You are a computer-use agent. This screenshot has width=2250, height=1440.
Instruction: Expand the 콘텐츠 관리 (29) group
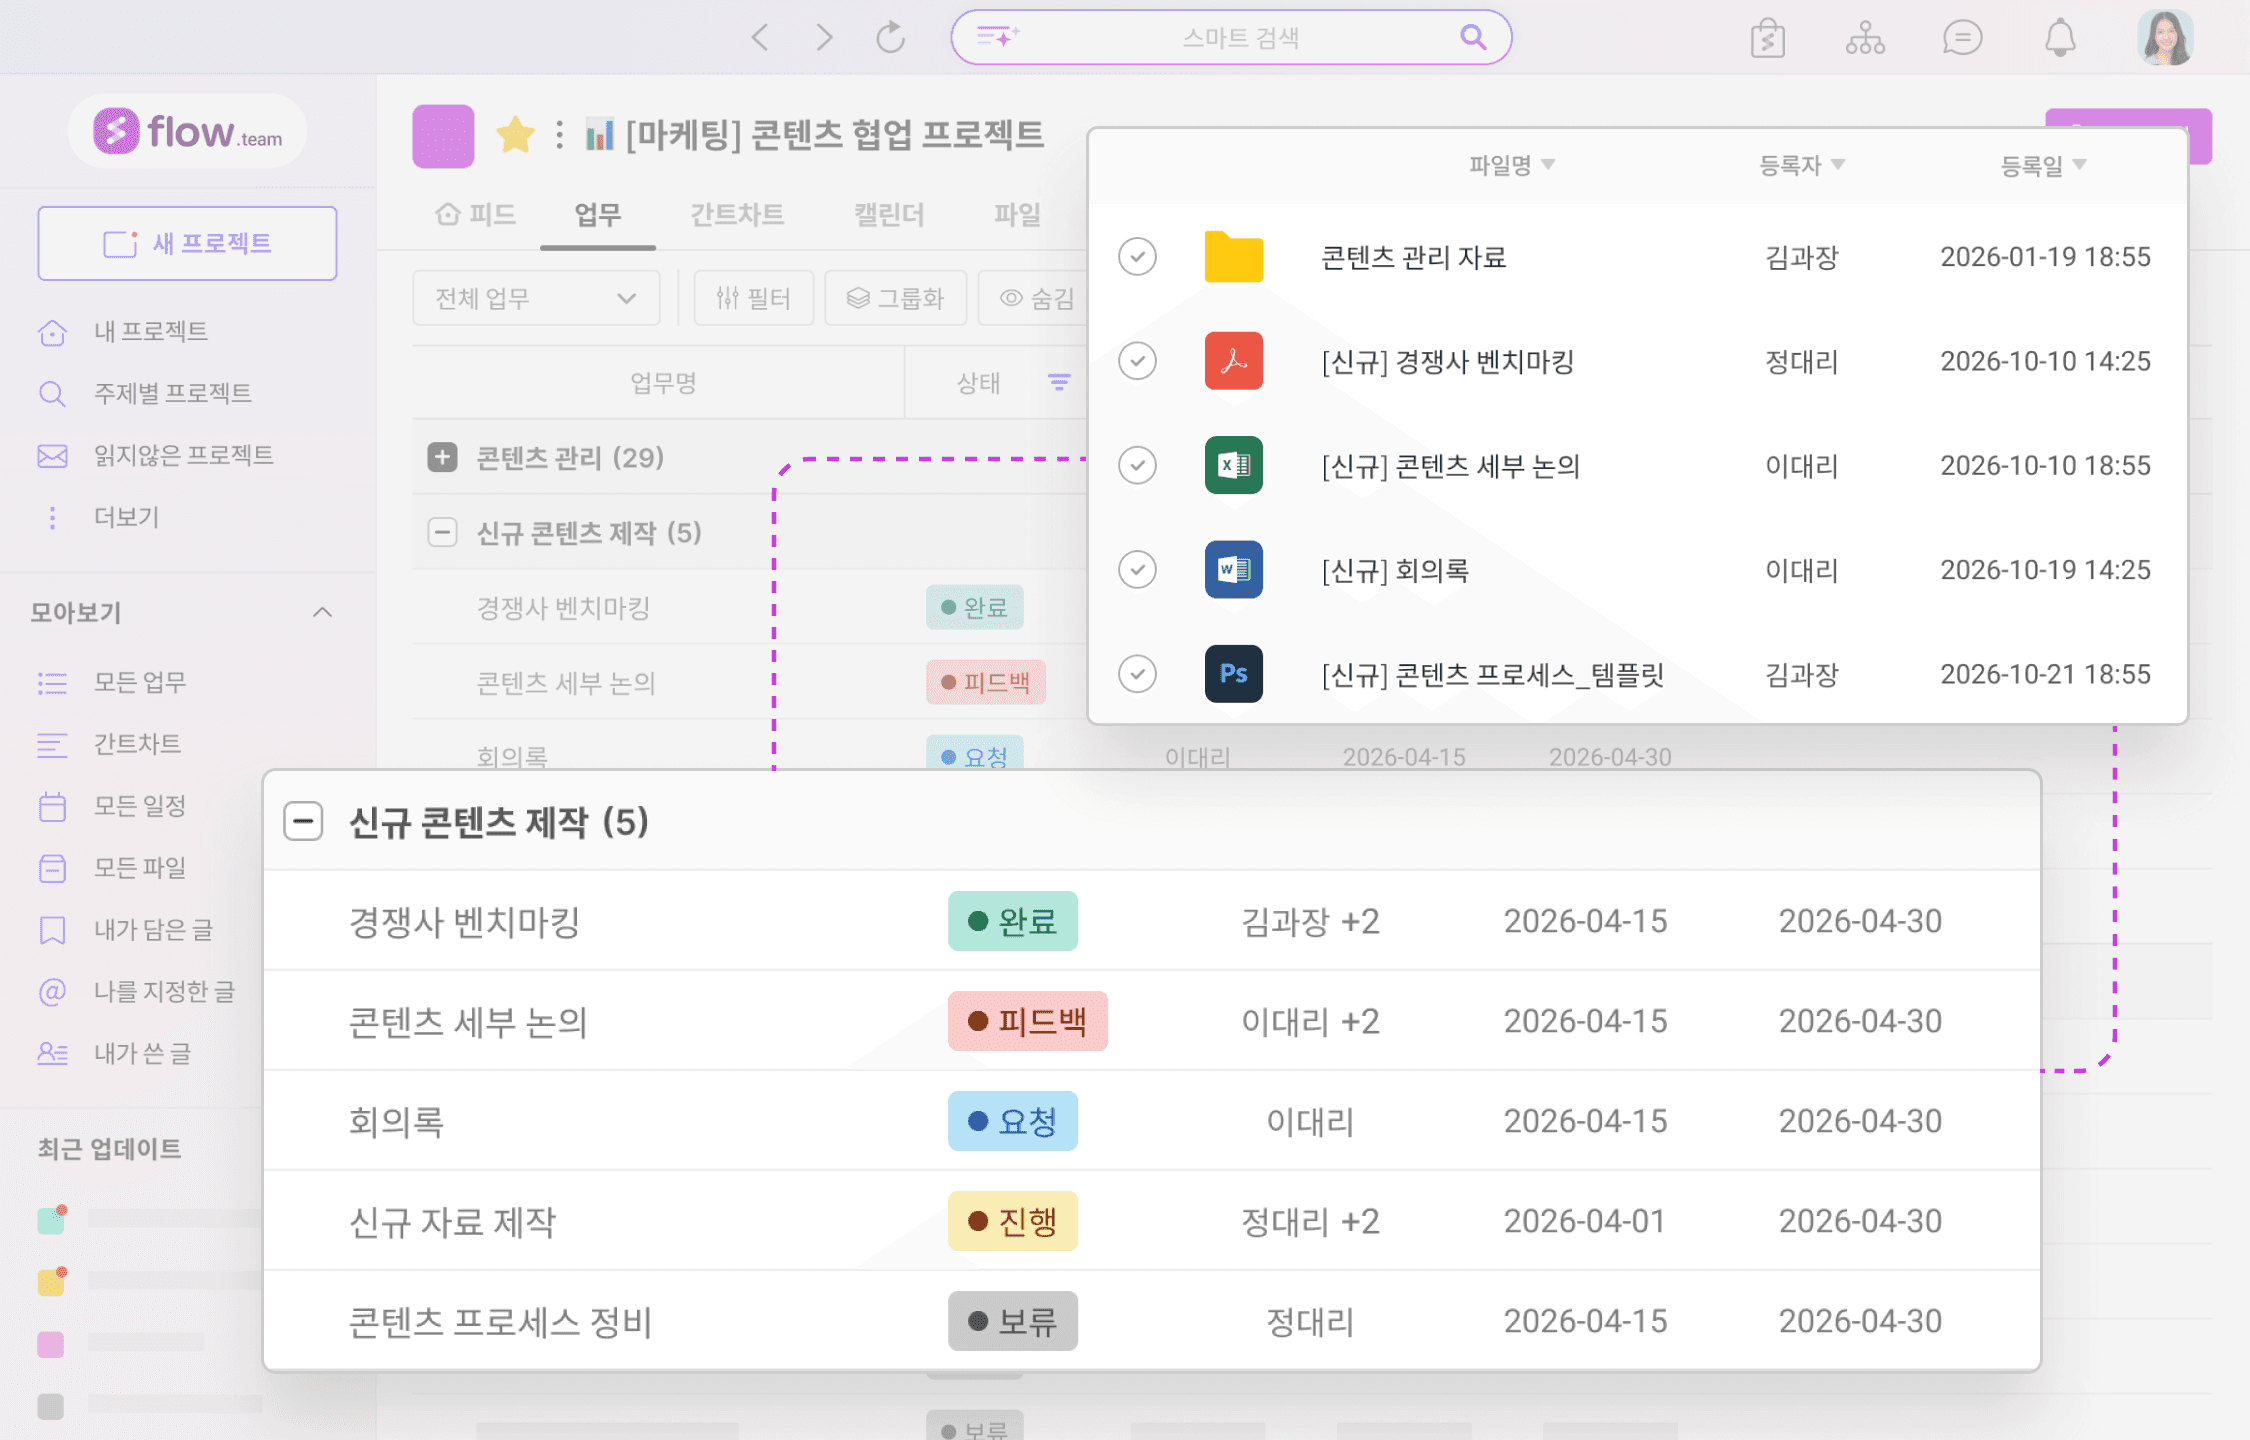point(442,457)
